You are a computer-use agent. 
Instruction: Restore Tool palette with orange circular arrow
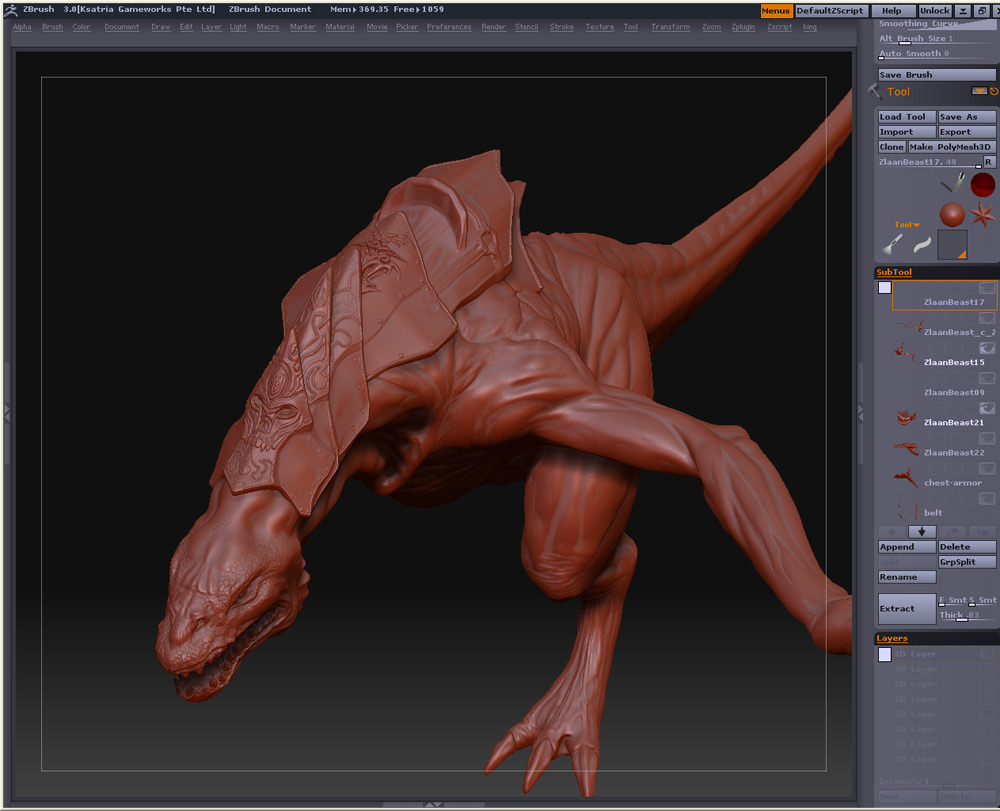tap(994, 91)
